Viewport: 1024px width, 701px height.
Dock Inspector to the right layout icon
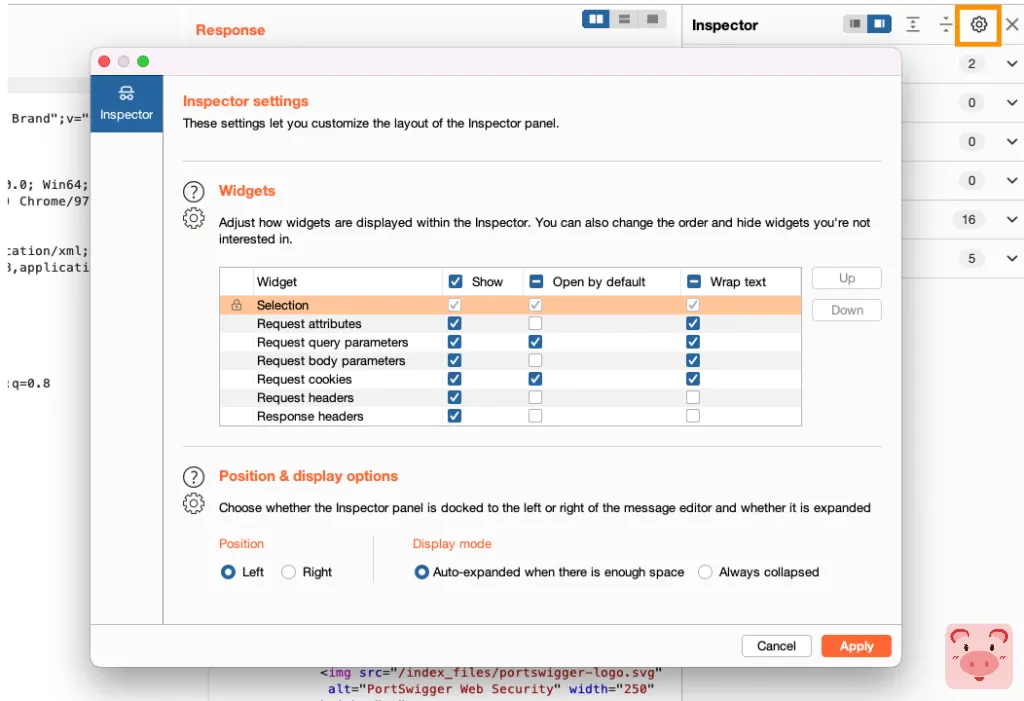point(879,25)
